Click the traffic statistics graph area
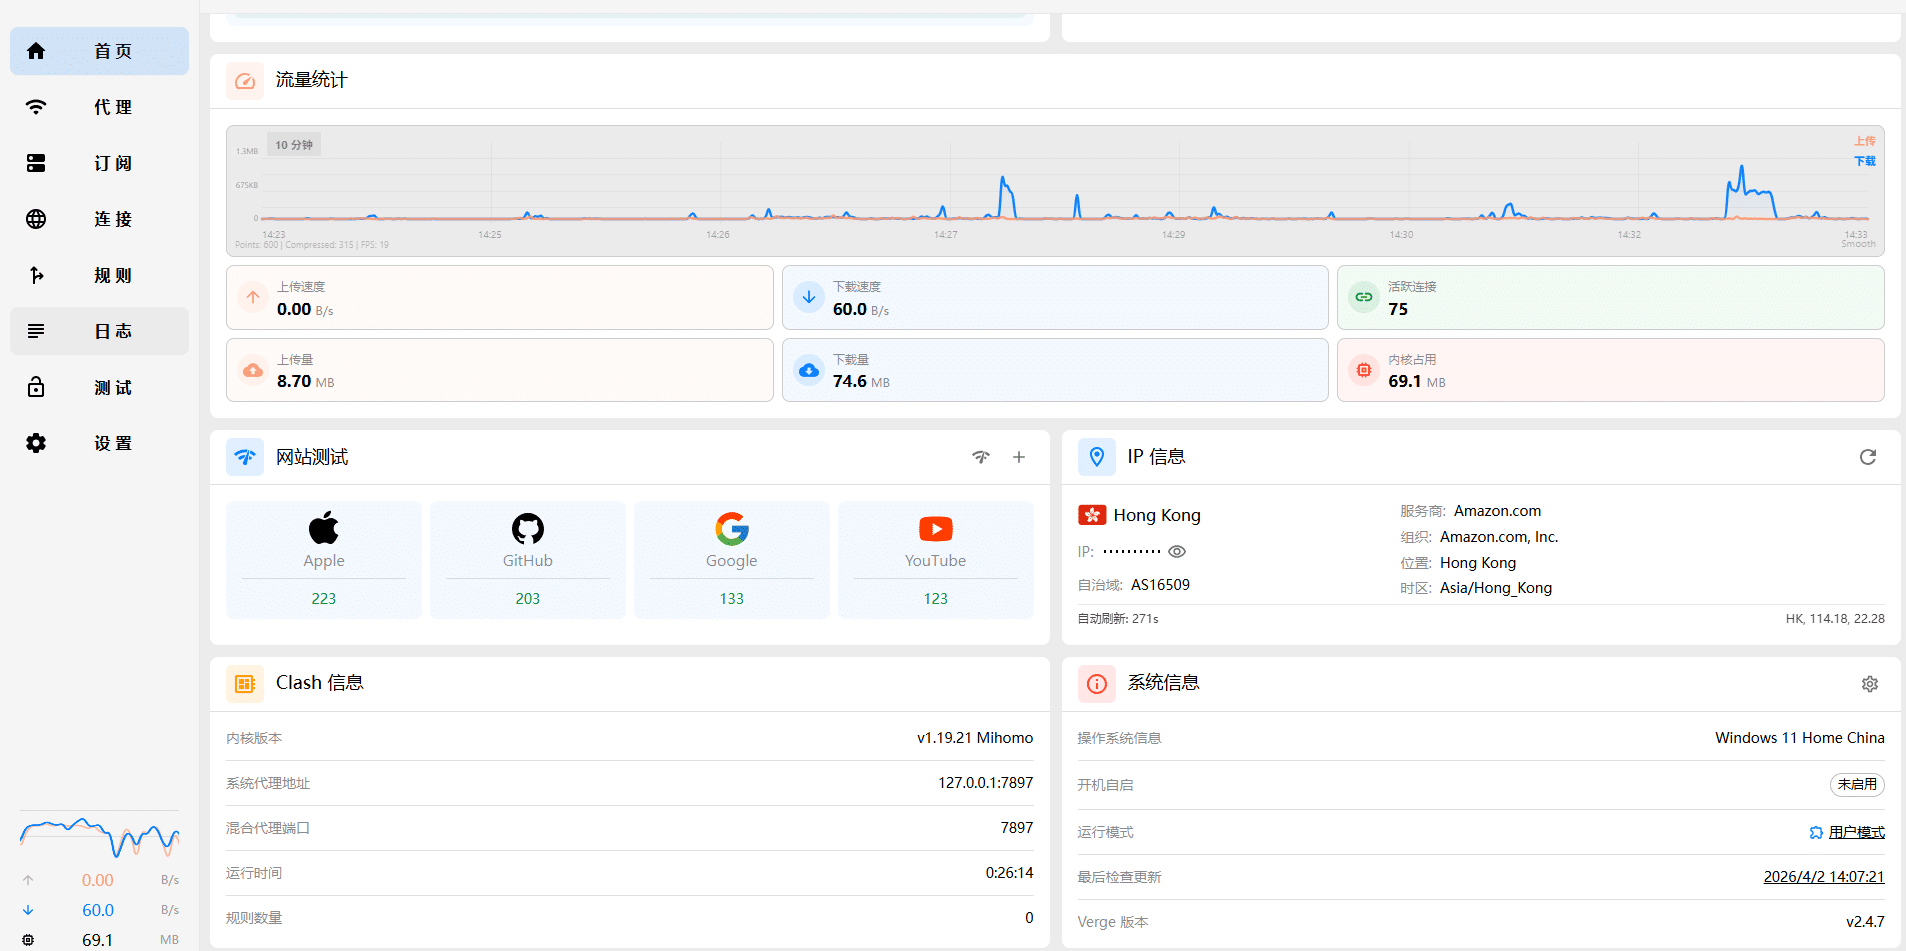1906x951 pixels. point(1054,191)
